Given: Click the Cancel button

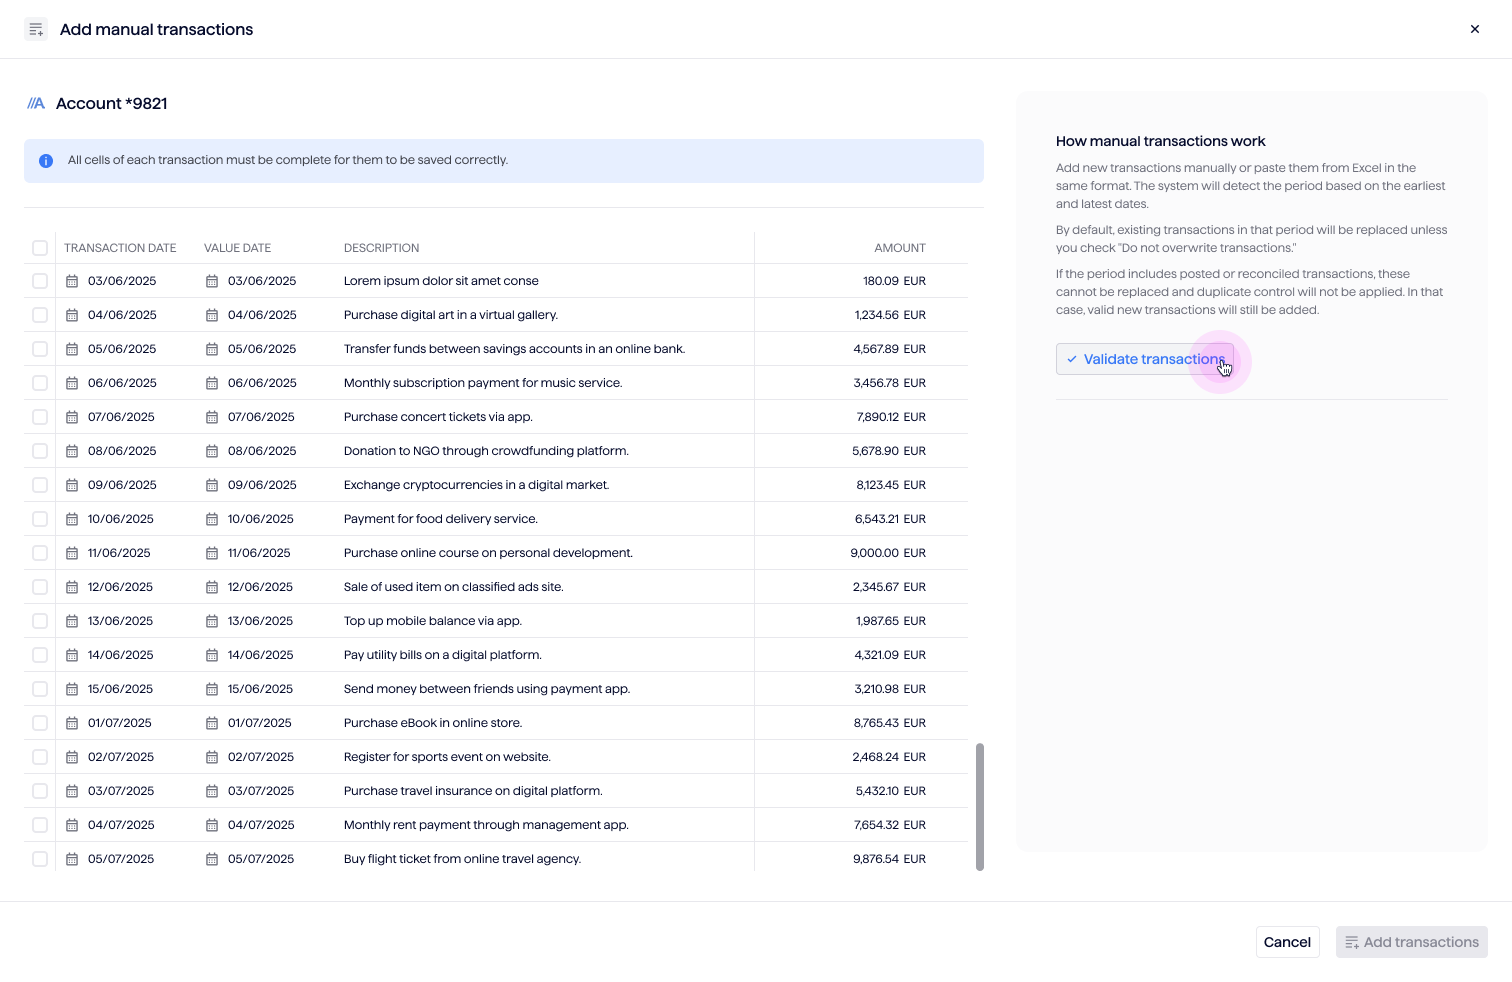Looking at the screenshot, I should point(1287,942).
